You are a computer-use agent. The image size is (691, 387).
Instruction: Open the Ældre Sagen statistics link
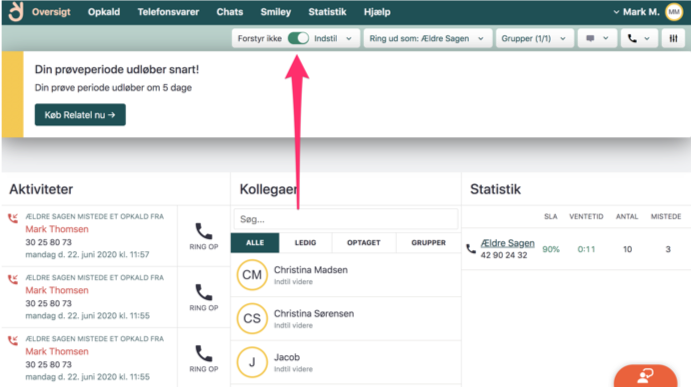tap(507, 243)
